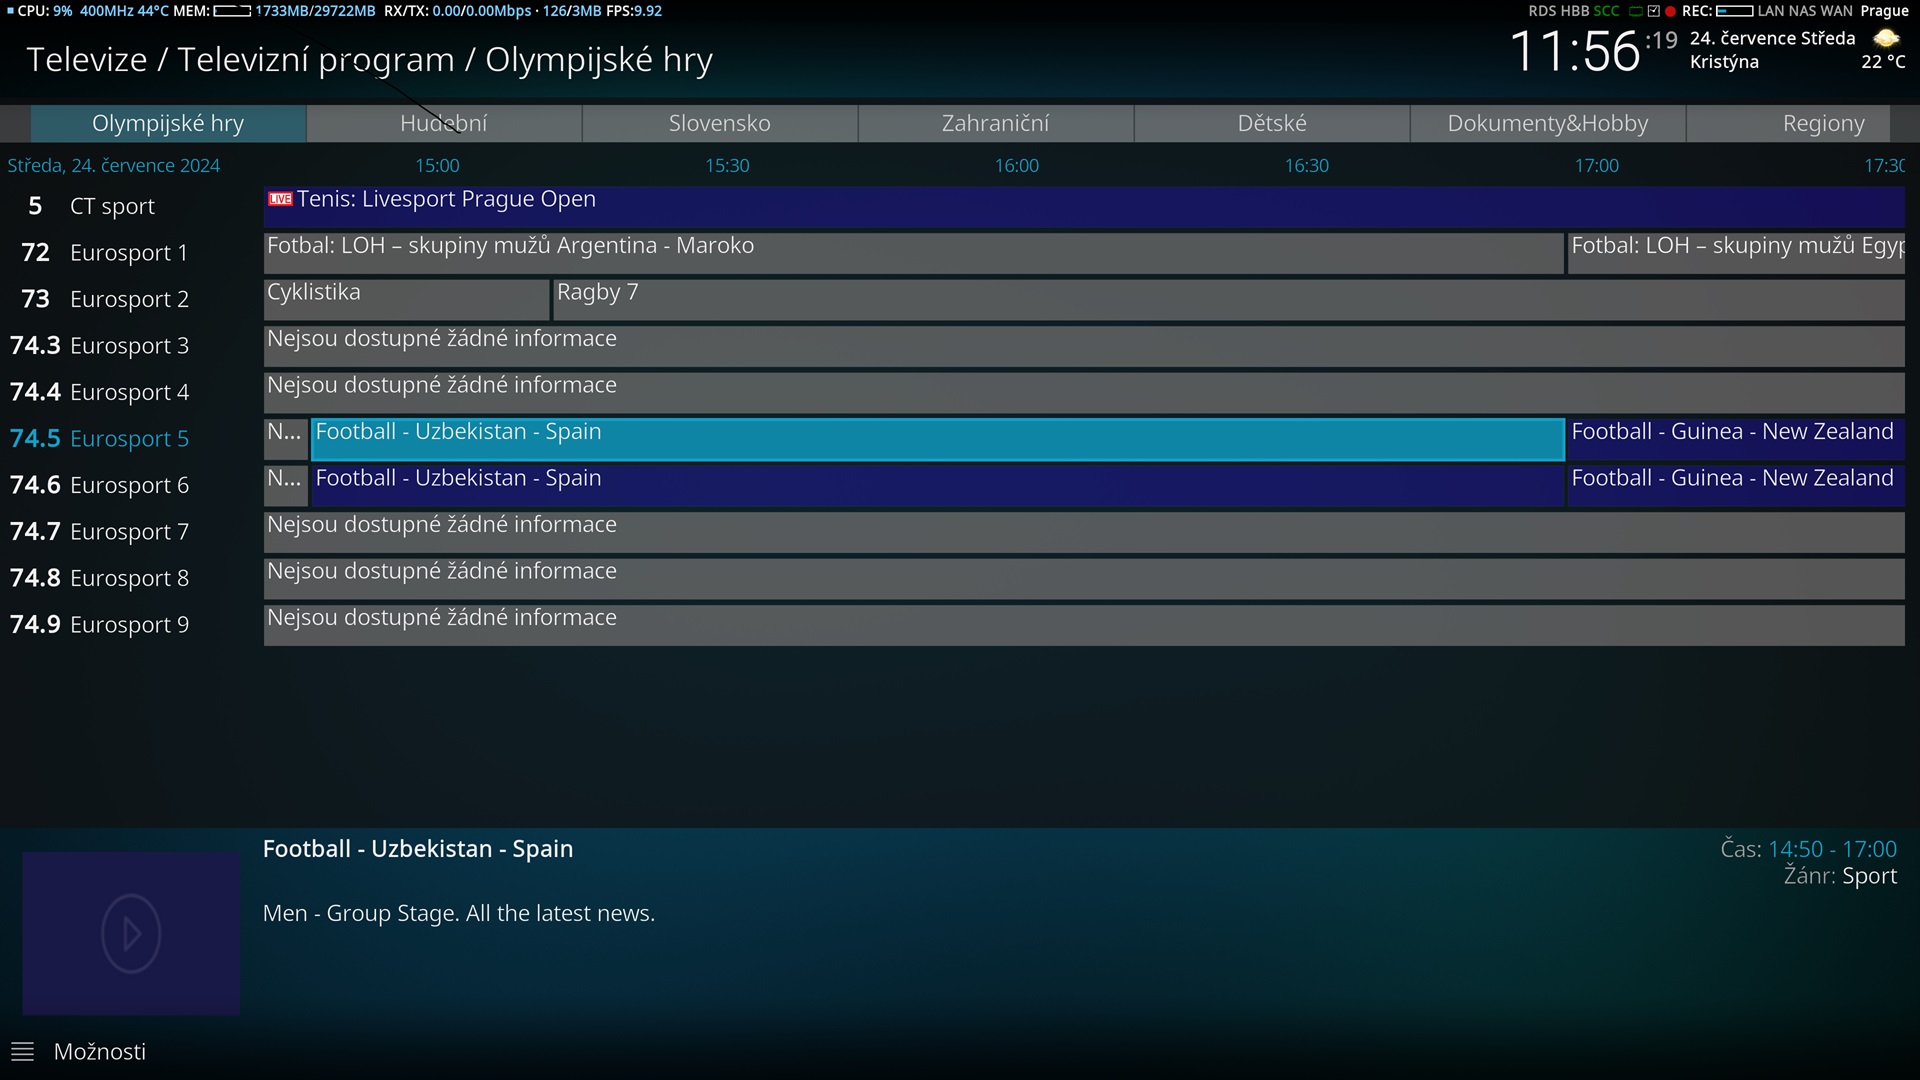Click the timer clock icon in status bar

click(1653, 11)
